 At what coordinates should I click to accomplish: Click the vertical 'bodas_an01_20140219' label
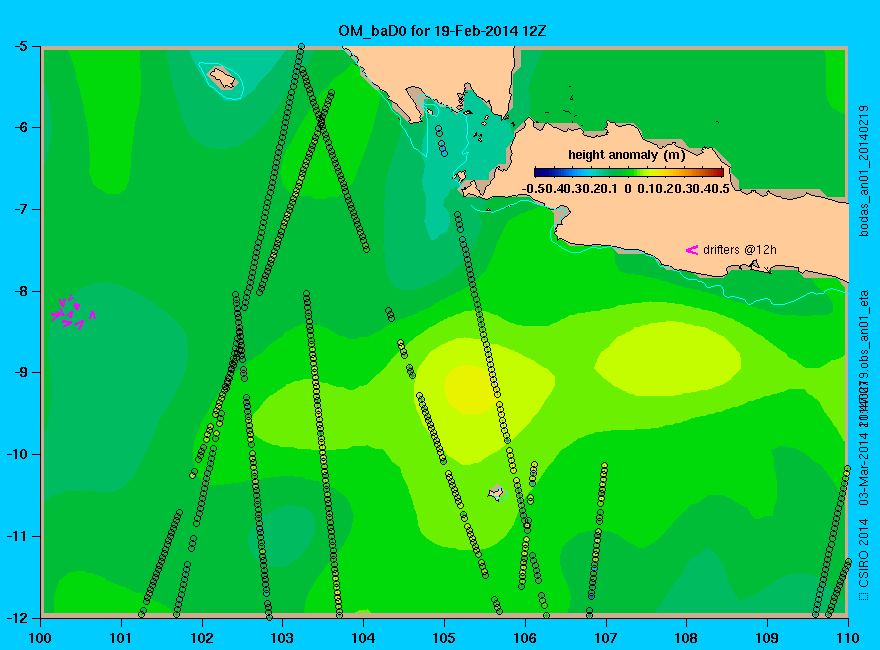coord(864,171)
